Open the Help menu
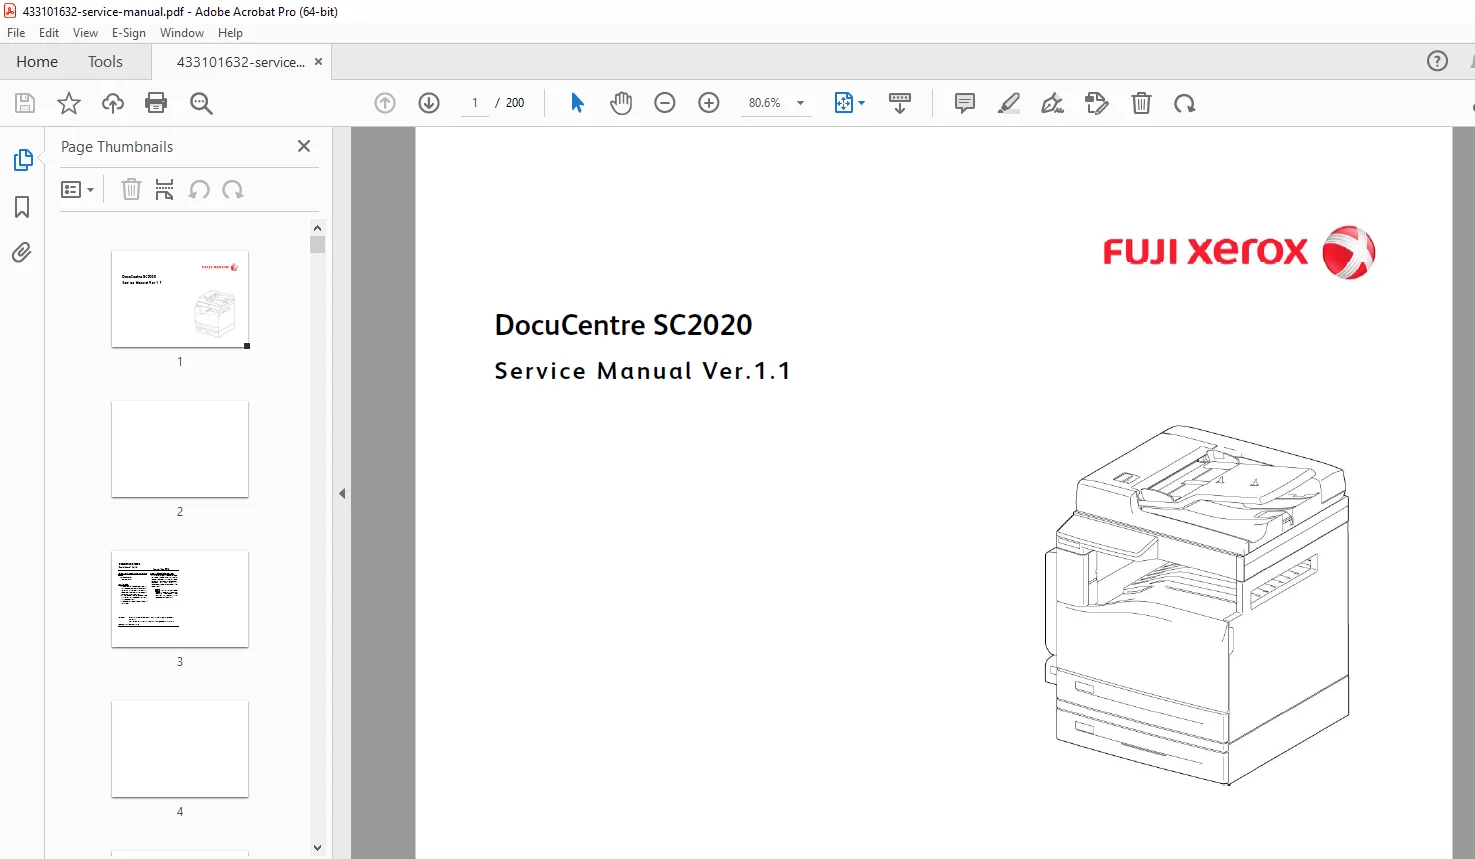The width and height of the screenshot is (1475, 859). 230,33
